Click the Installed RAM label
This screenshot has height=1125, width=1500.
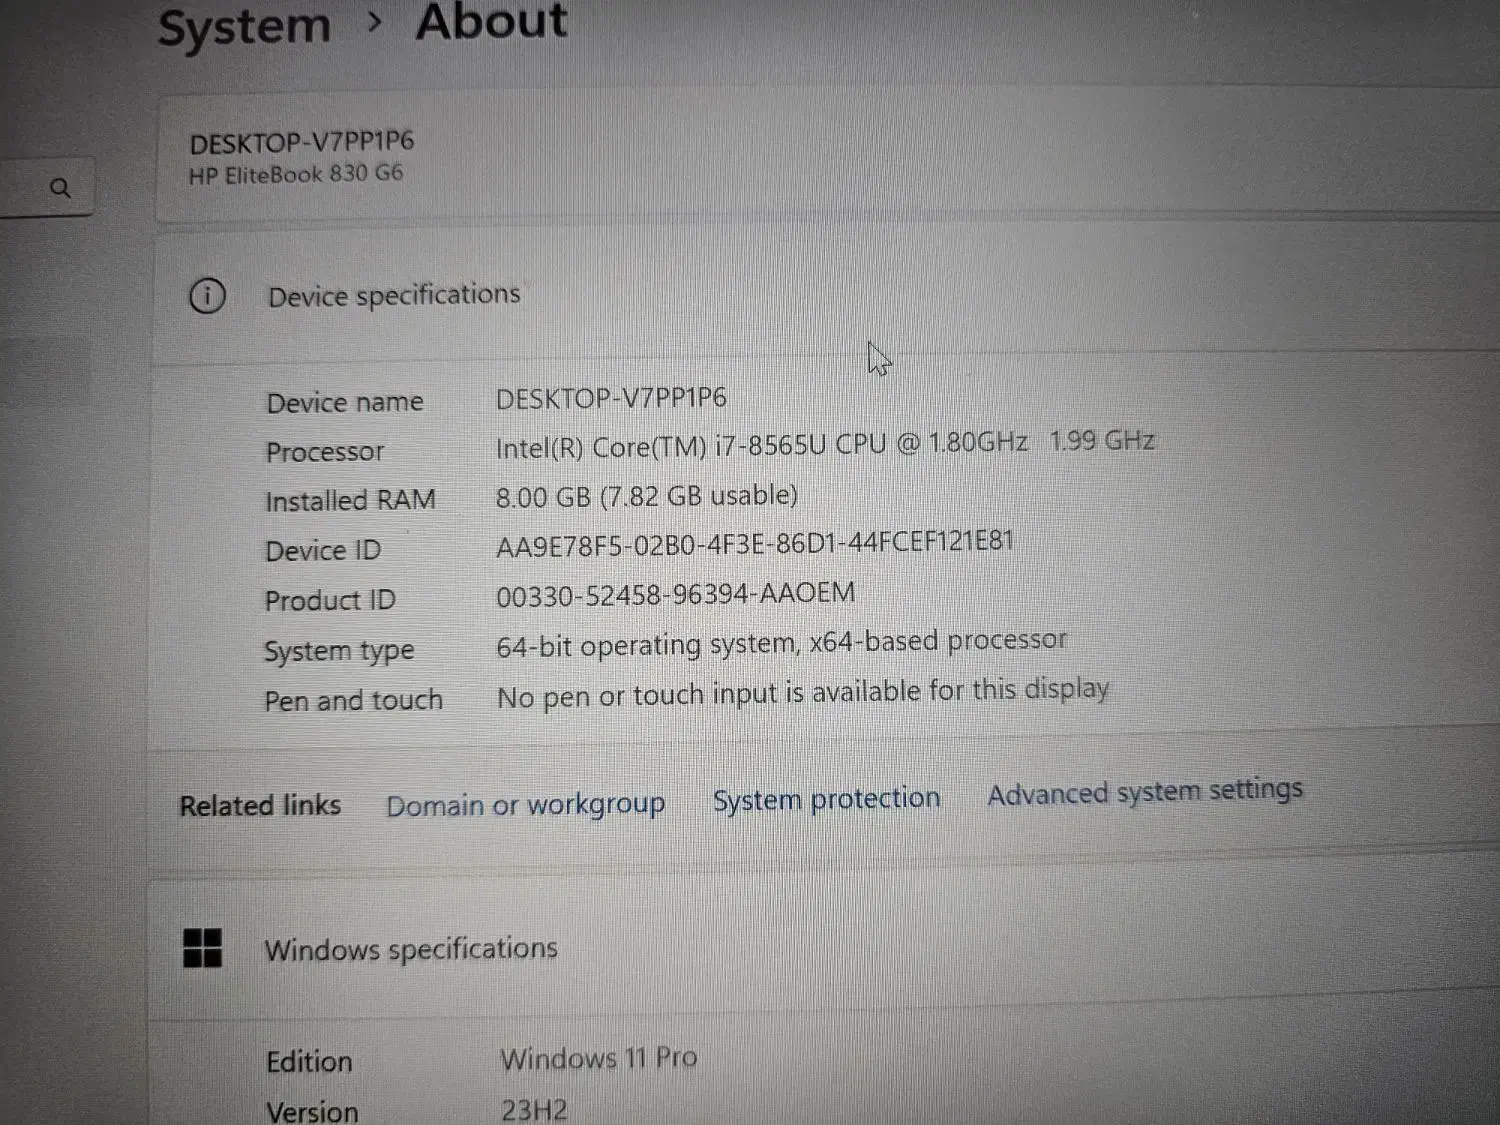[350, 500]
